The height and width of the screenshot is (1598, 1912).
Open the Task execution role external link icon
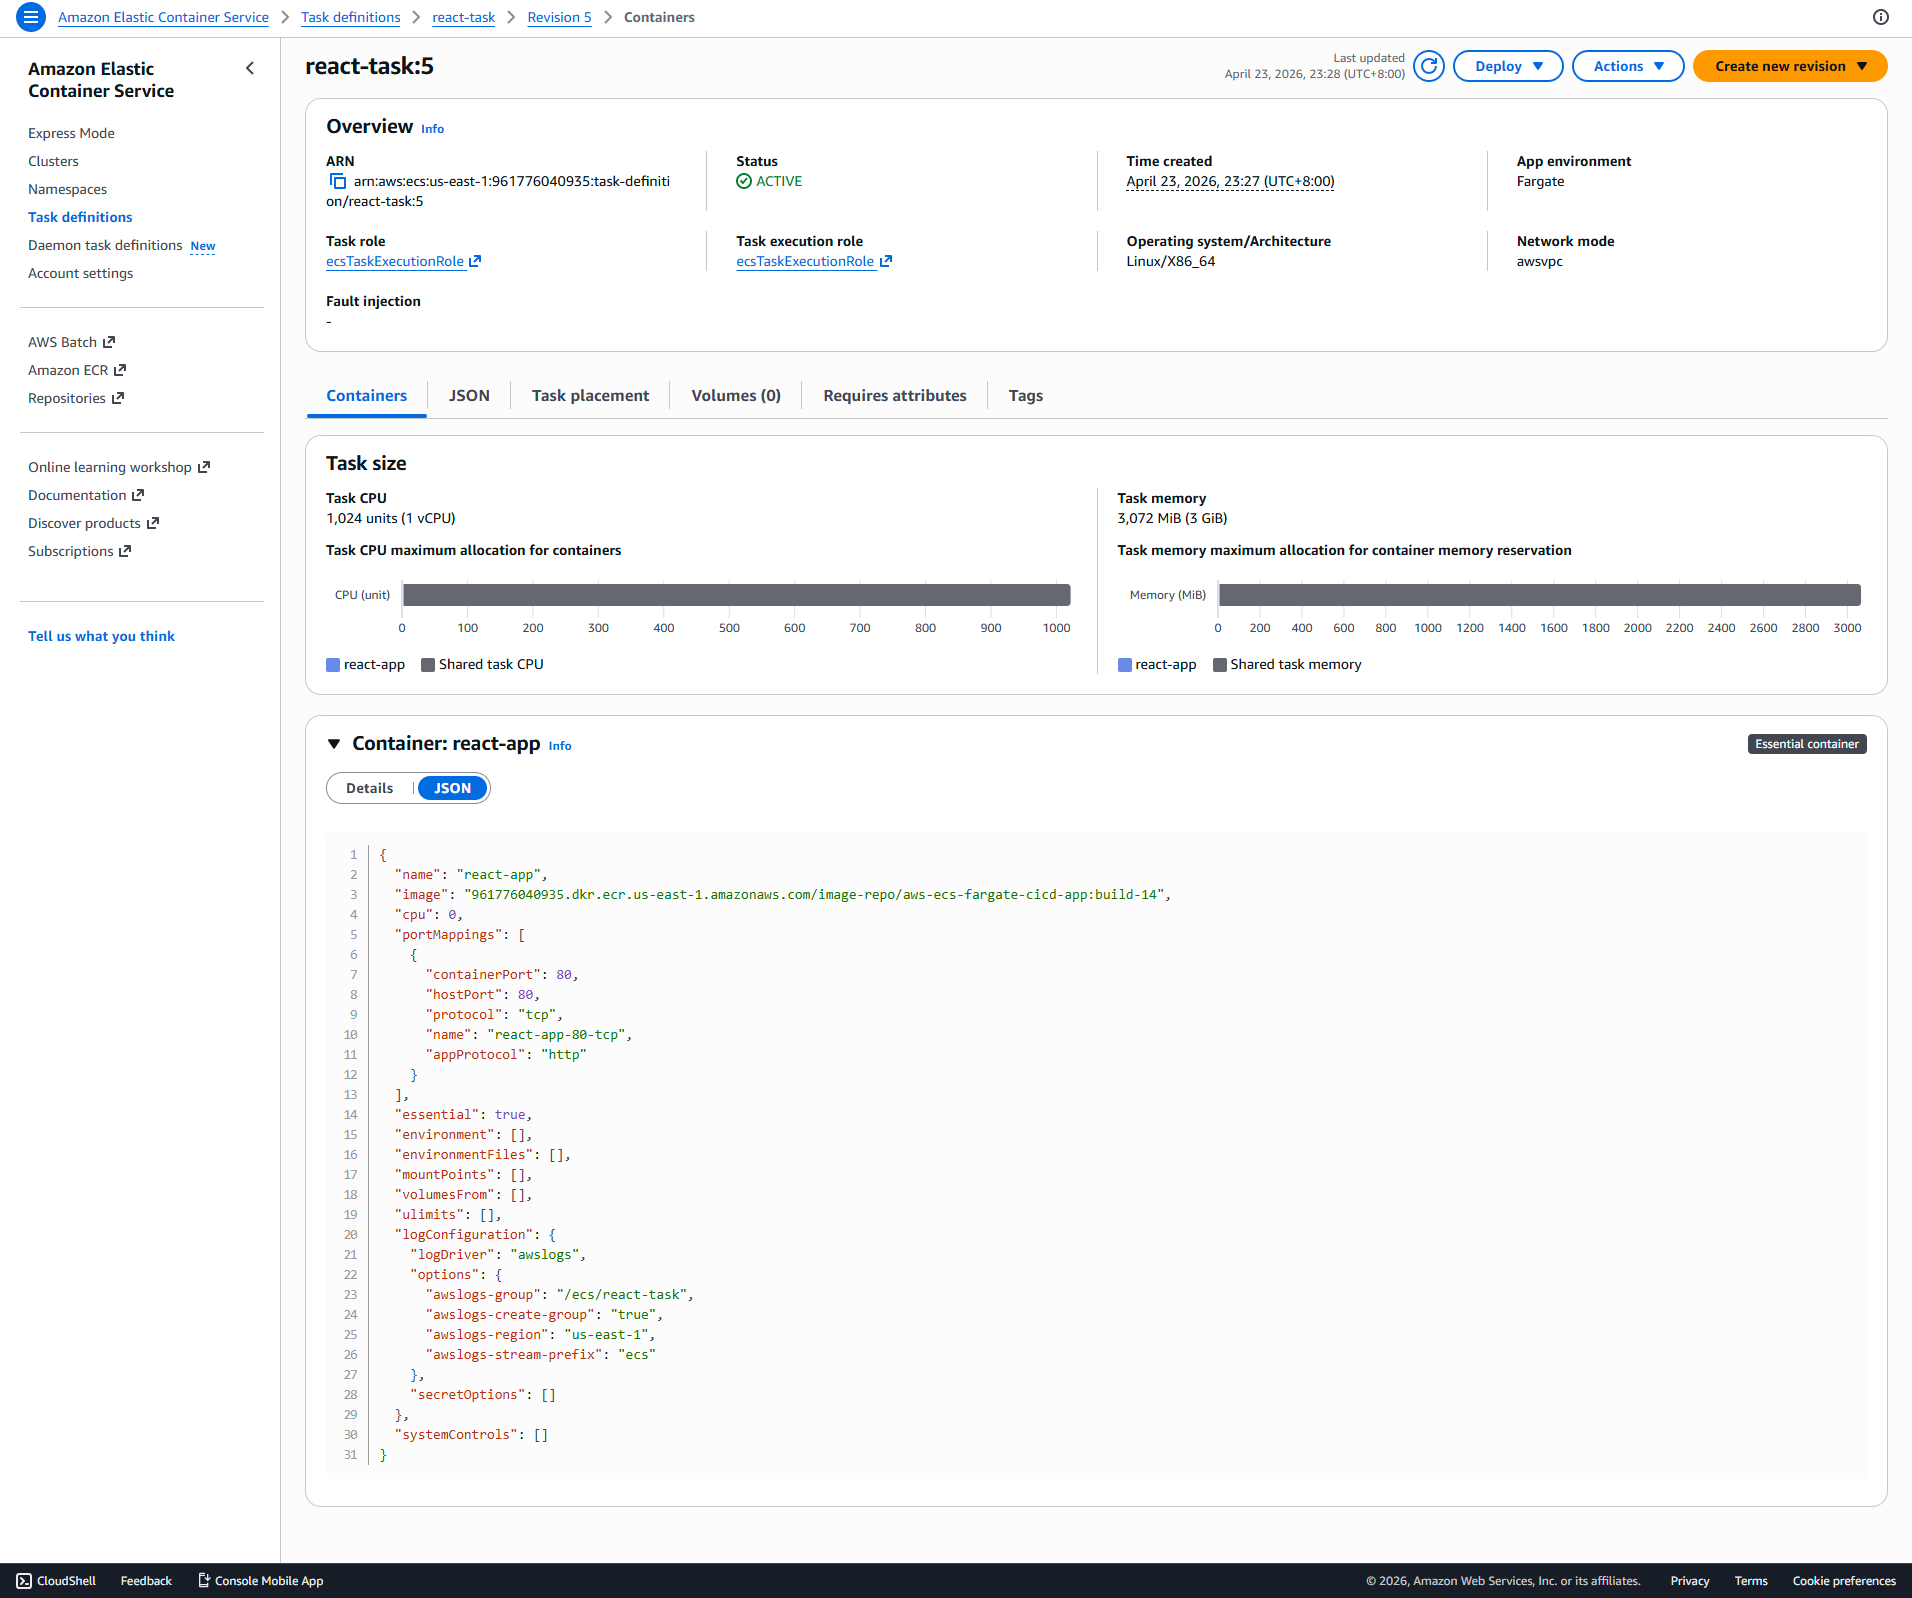pyautogui.click(x=886, y=261)
